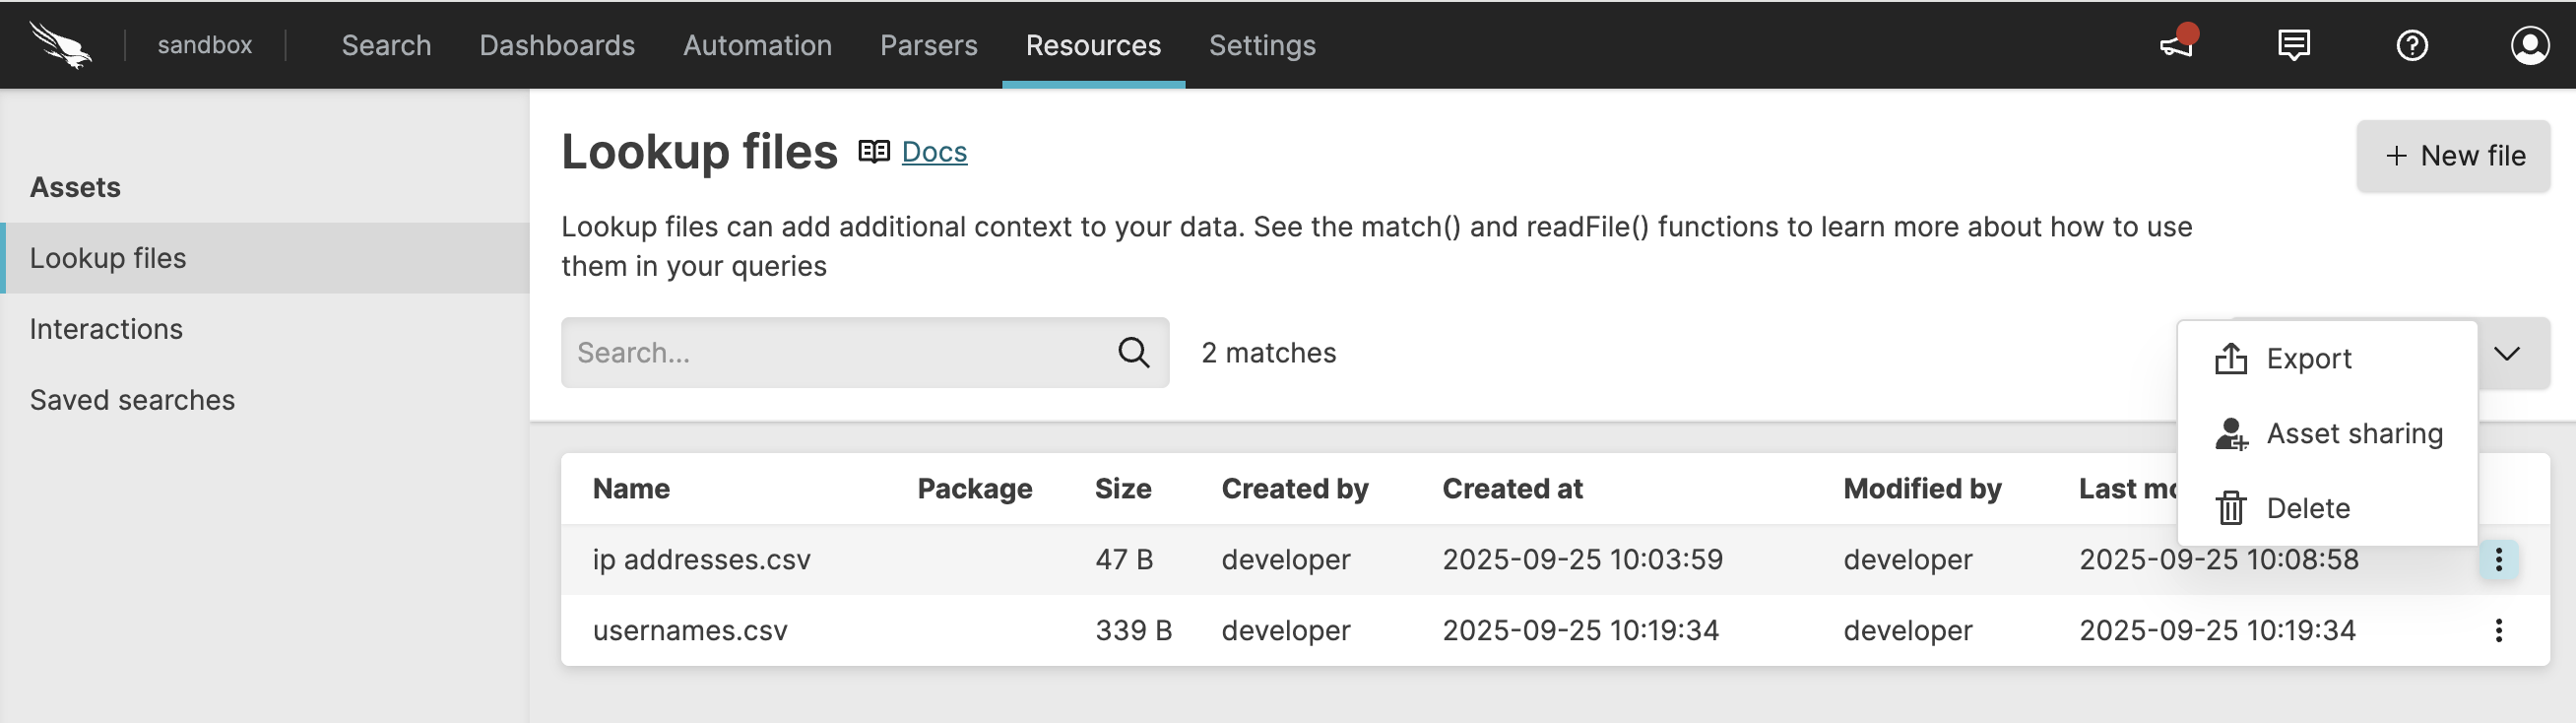Click the New file button
Screen dimensions: 2576x723
[2453, 155]
